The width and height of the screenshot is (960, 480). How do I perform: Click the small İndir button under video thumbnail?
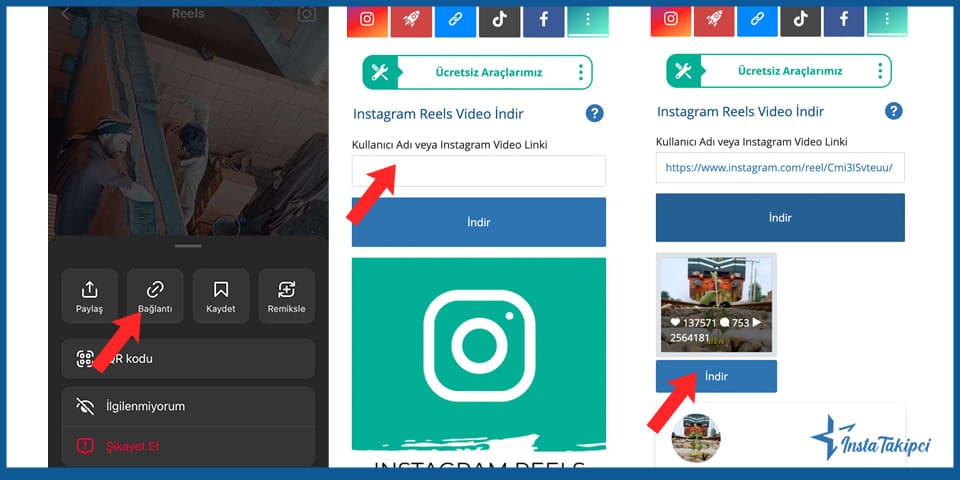coord(716,376)
